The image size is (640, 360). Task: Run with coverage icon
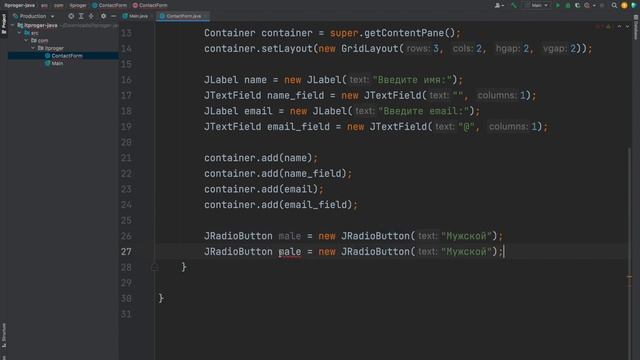point(577,5)
